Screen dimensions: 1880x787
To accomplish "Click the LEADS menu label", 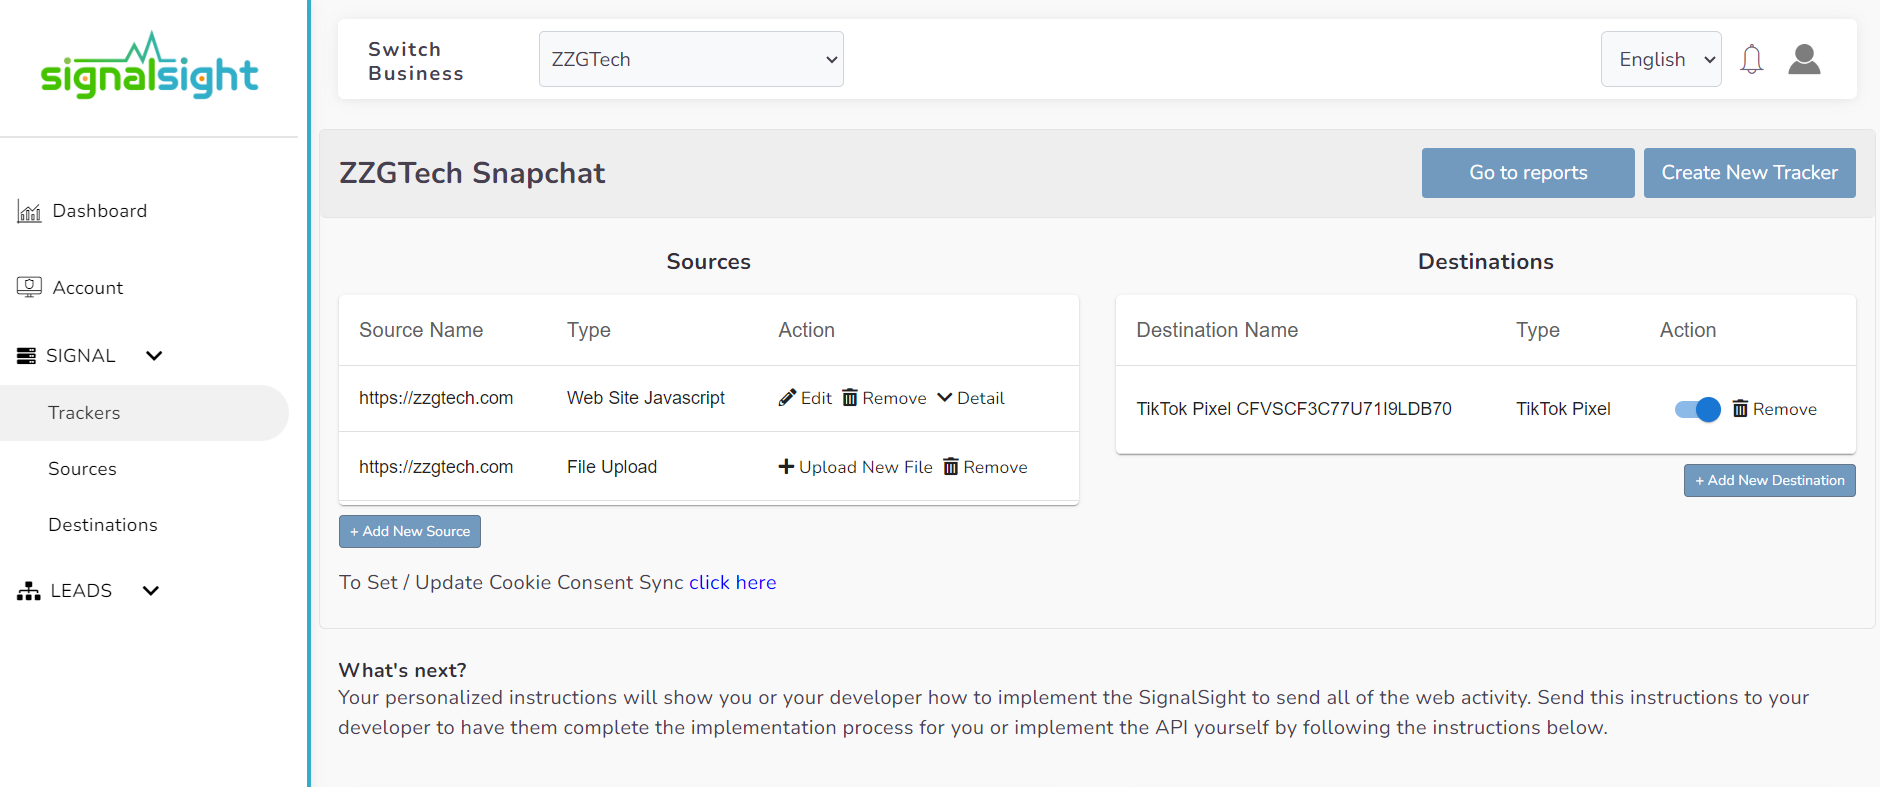I will (x=81, y=591).
